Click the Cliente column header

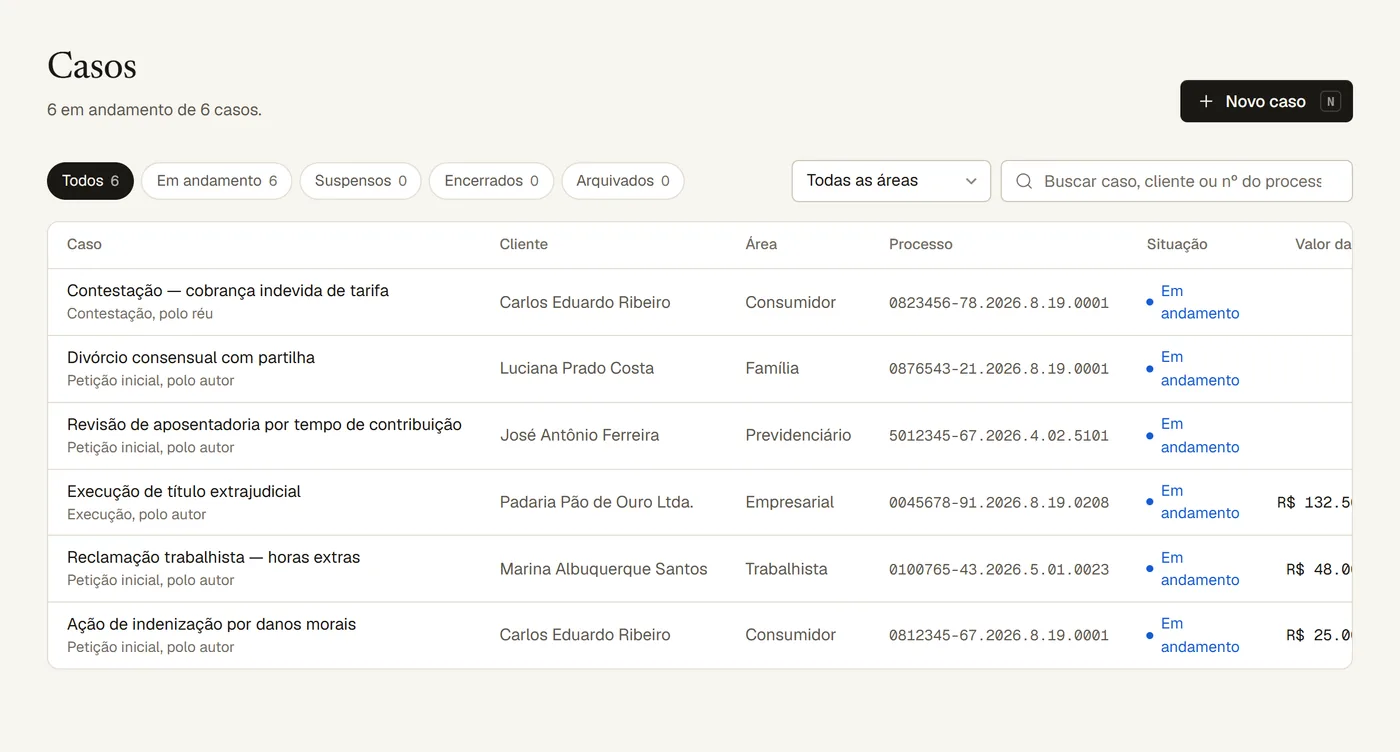click(524, 244)
